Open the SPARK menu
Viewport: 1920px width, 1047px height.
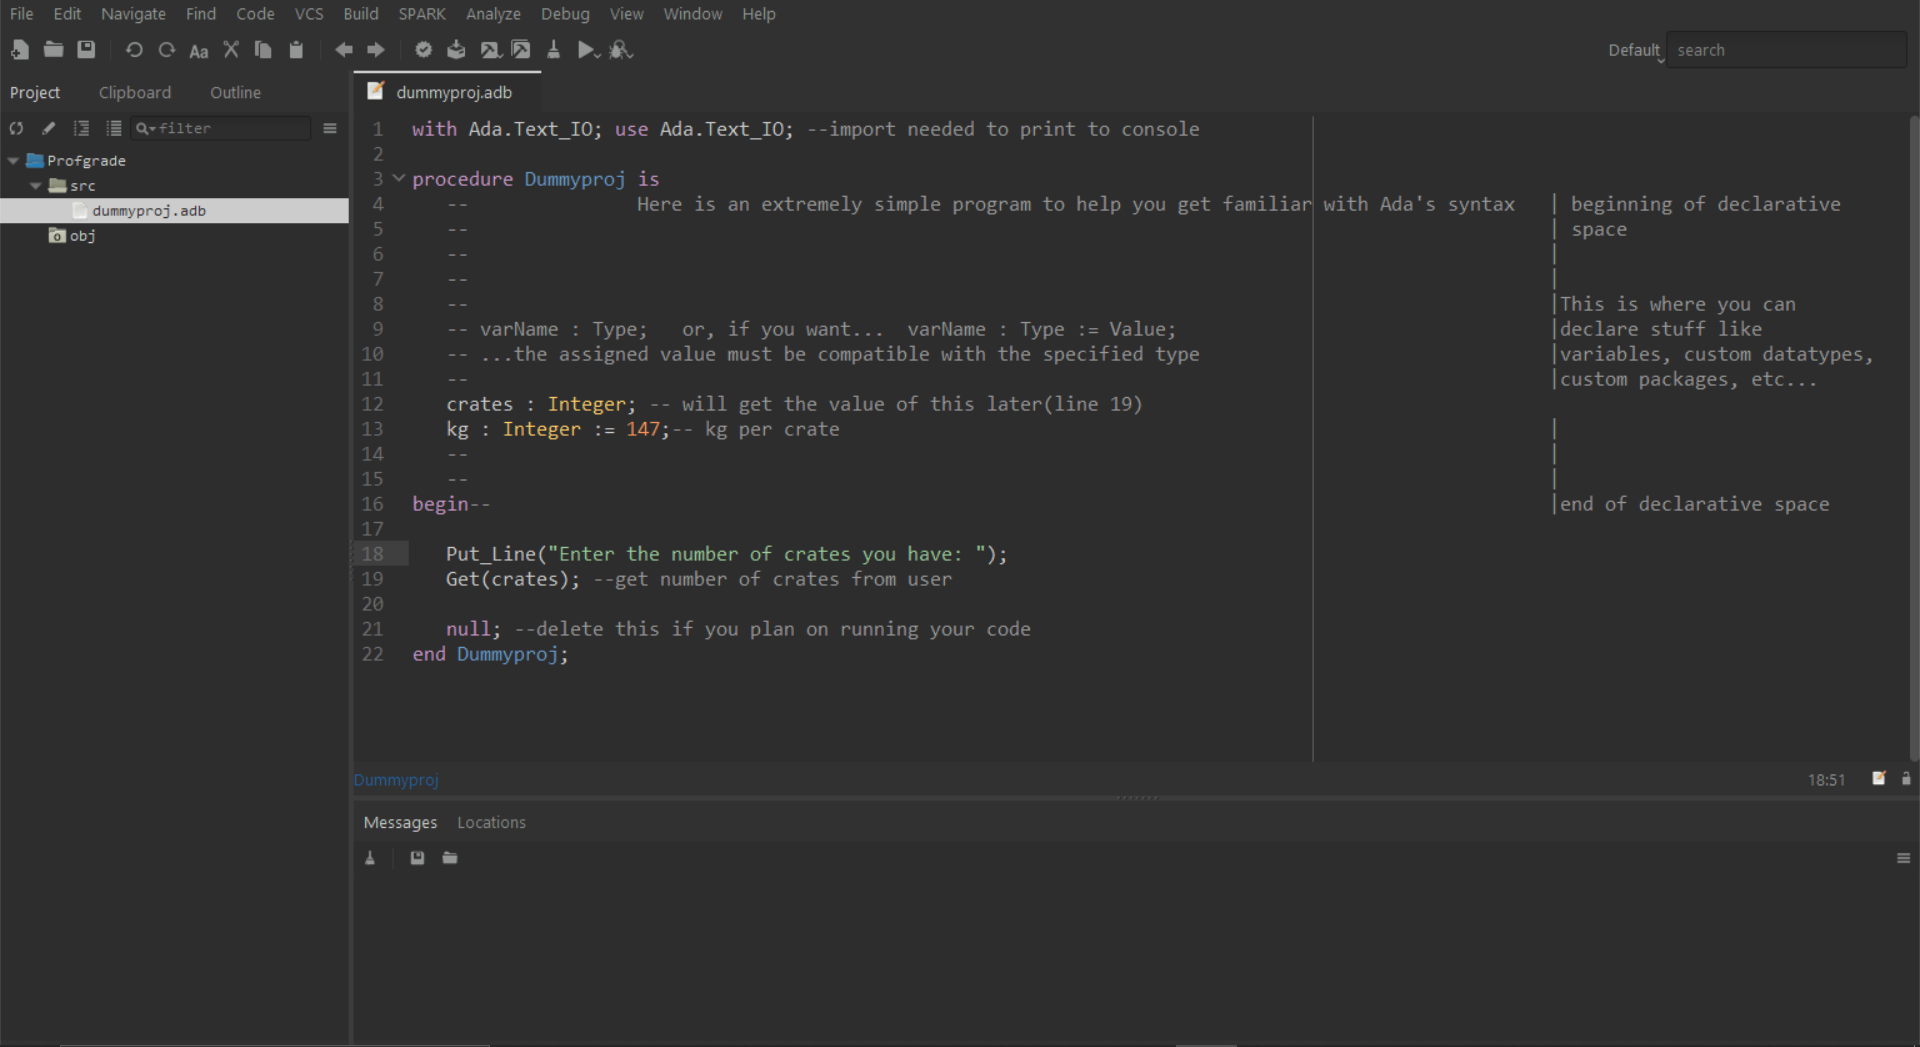click(422, 14)
